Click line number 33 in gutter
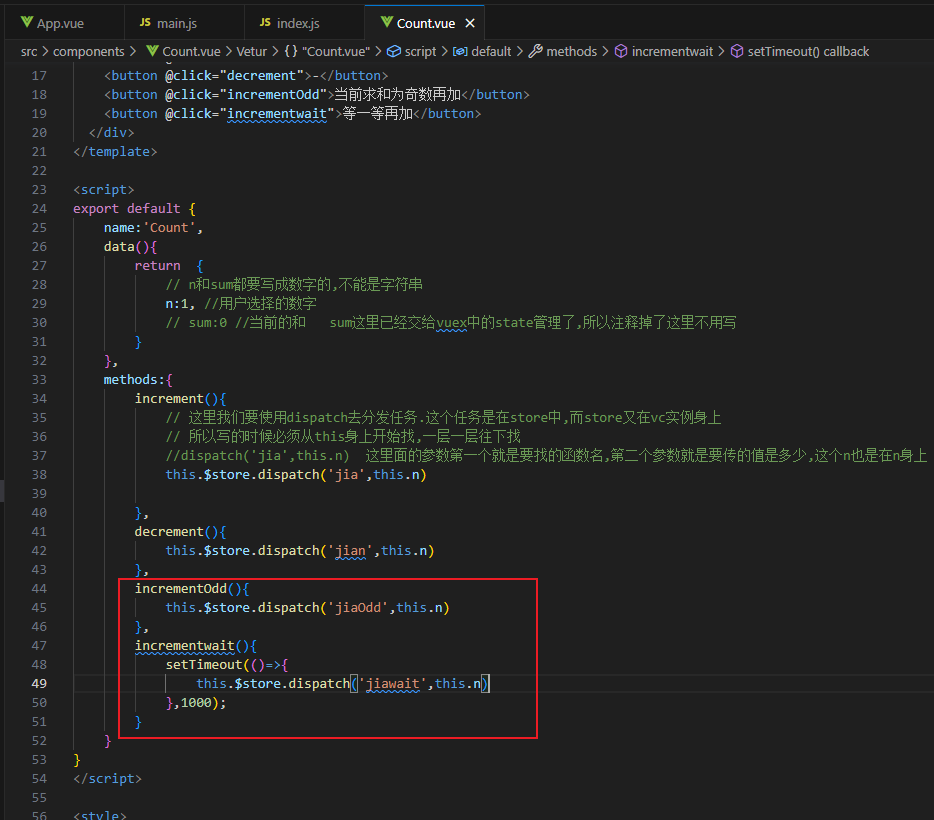The height and width of the screenshot is (820, 934). [39, 380]
